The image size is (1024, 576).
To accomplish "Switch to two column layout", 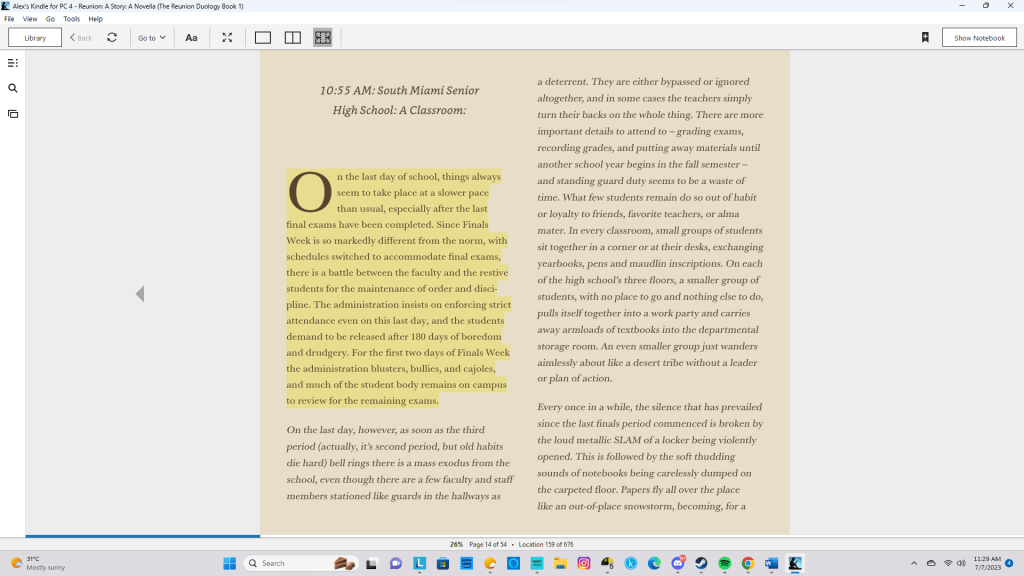I will (292, 38).
